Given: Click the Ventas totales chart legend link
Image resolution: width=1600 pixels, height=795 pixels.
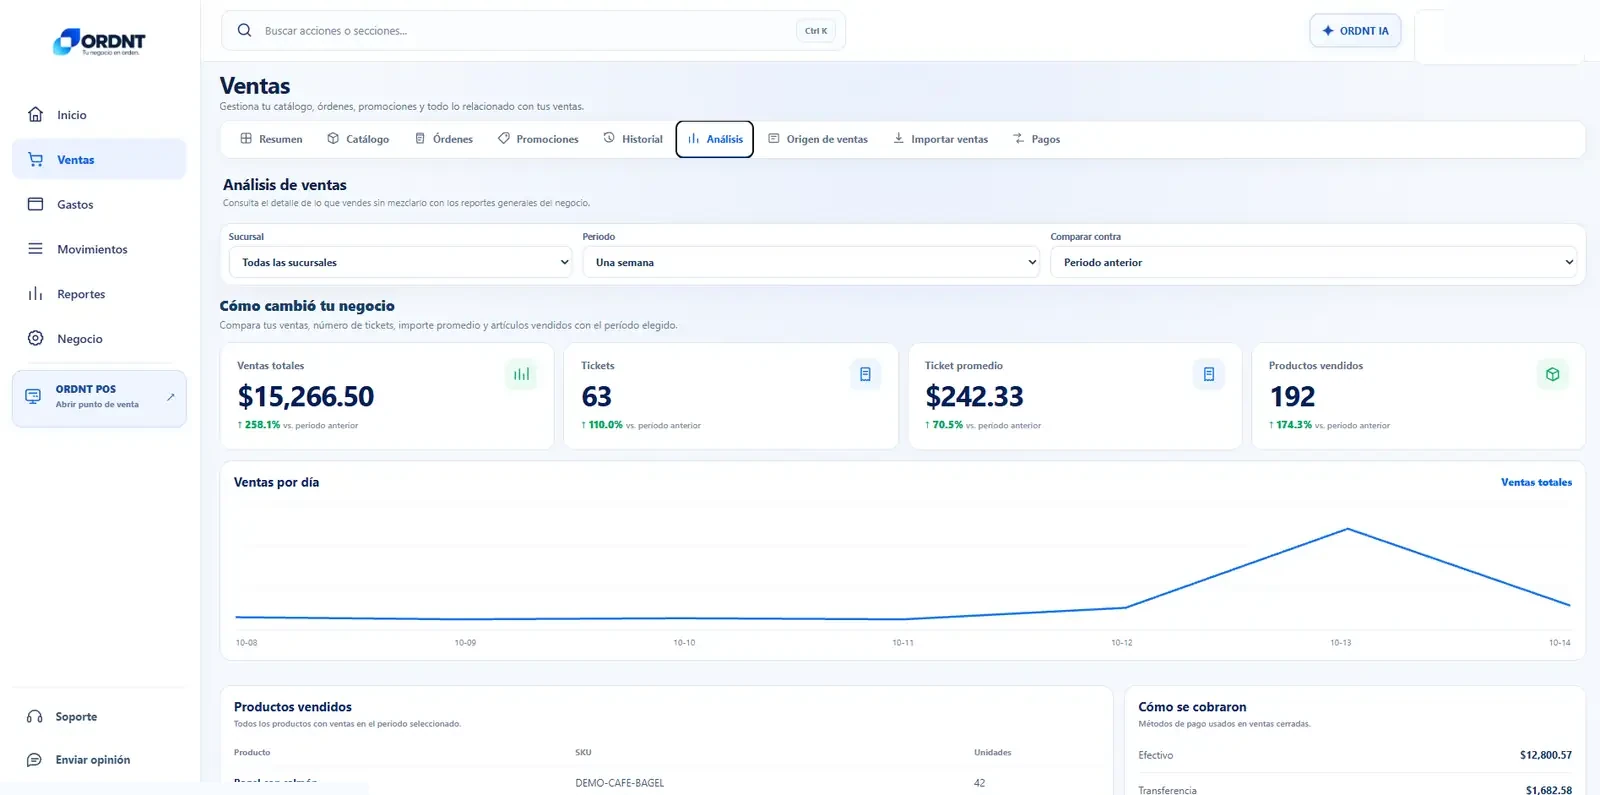Looking at the screenshot, I should [1536, 482].
